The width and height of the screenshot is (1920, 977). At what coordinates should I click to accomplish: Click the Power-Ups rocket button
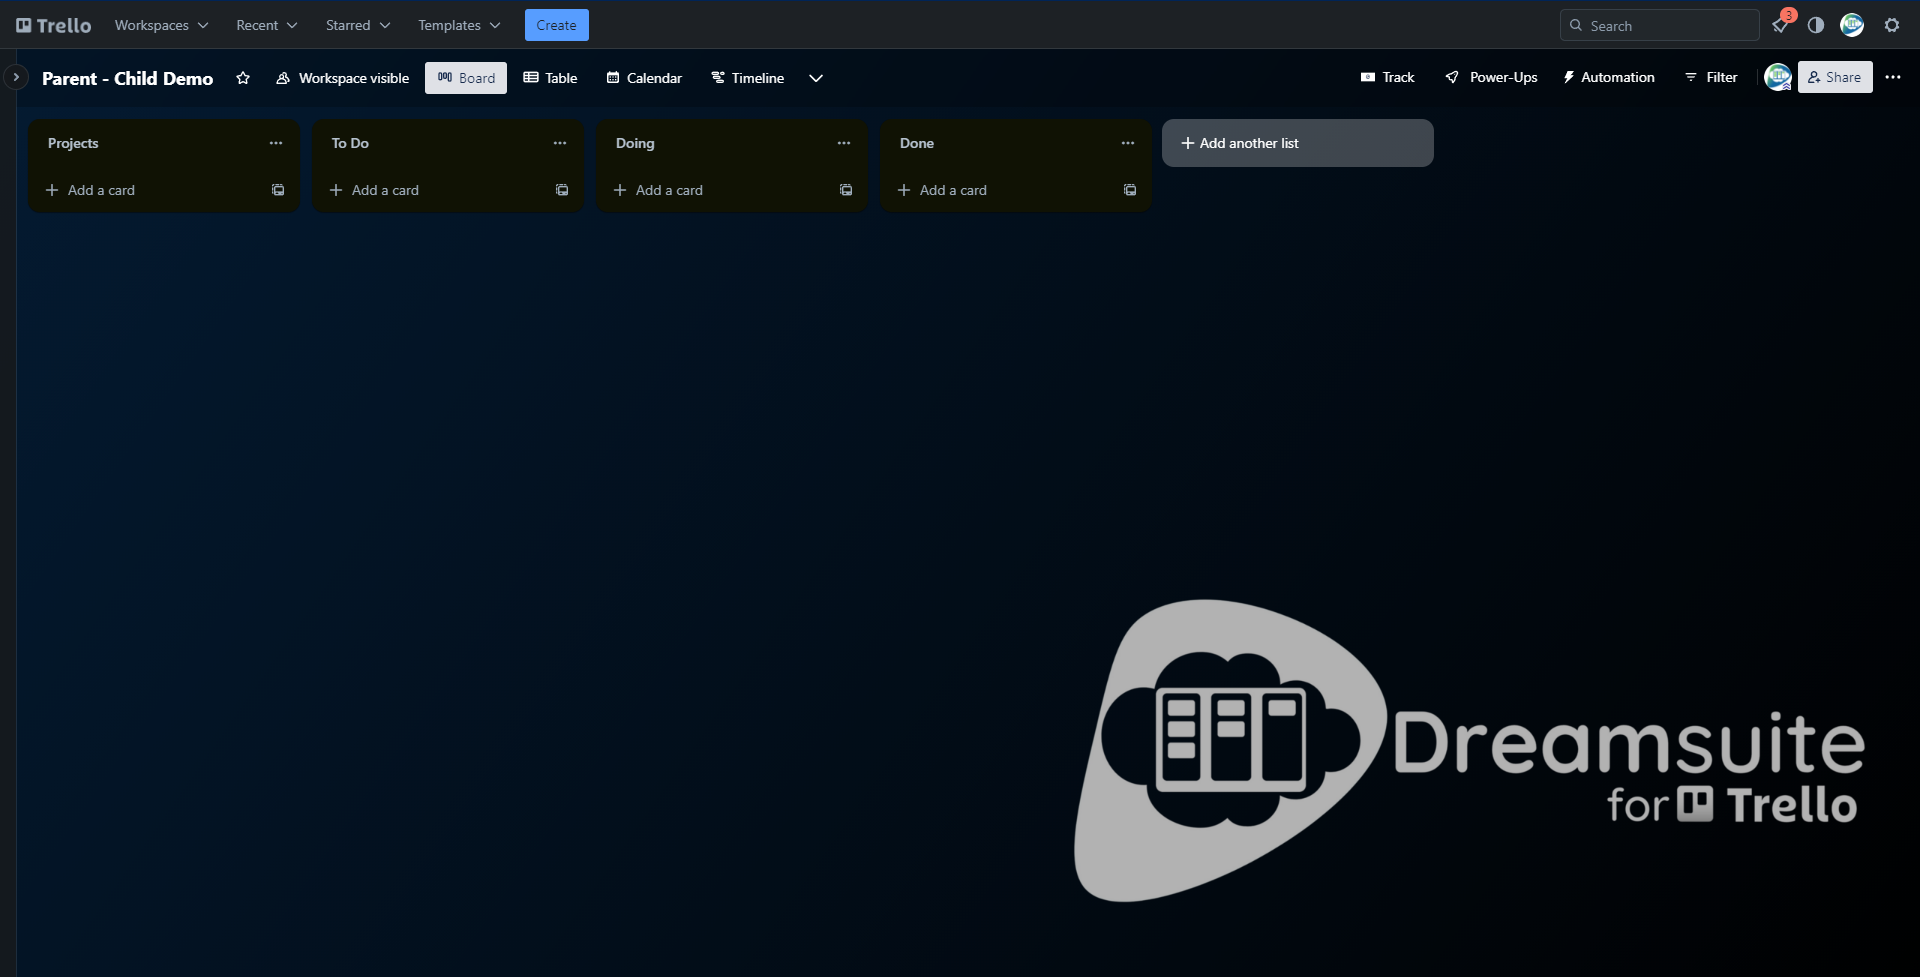(x=1491, y=77)
